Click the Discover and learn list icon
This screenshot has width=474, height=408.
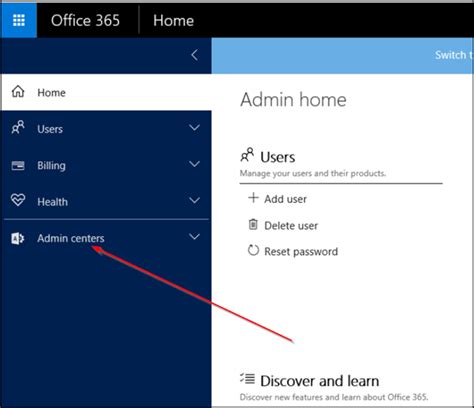click(x=248, y=379)
